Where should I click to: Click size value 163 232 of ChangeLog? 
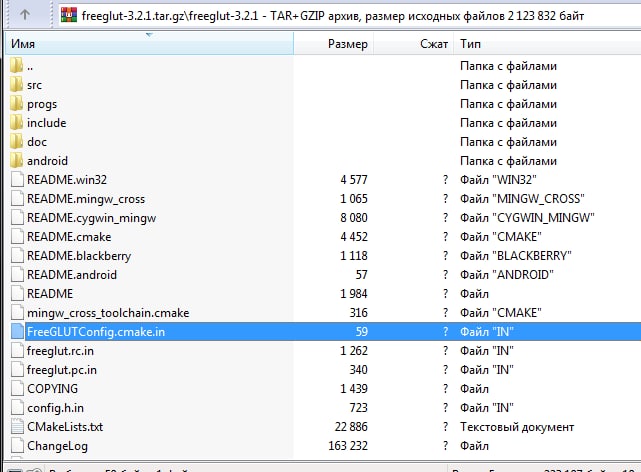pyautogui.click(x=348, y=445)
